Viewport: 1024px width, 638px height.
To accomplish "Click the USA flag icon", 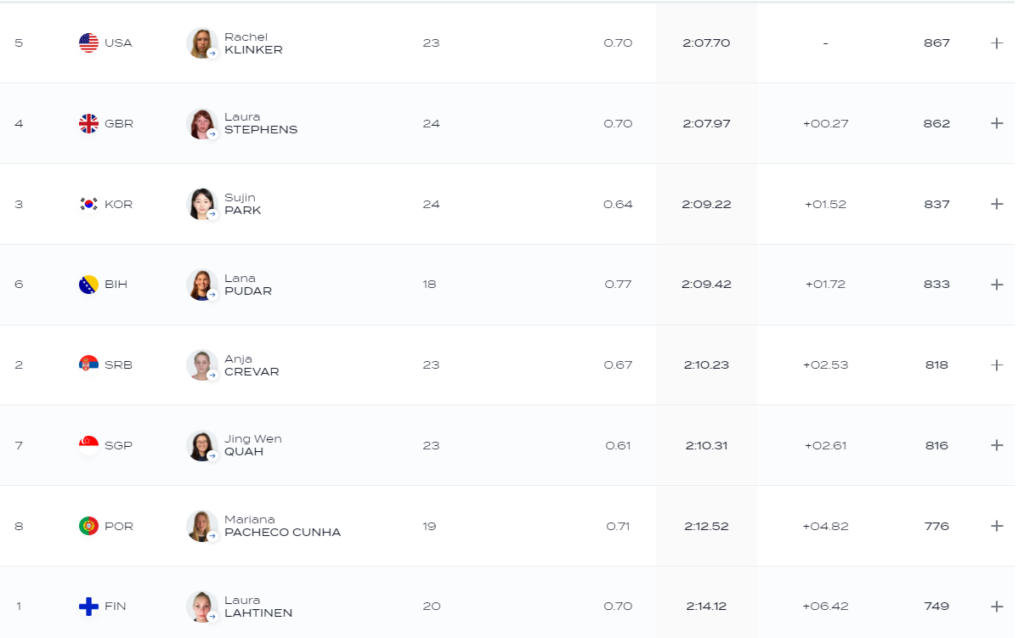I will [x=89, y=43].
